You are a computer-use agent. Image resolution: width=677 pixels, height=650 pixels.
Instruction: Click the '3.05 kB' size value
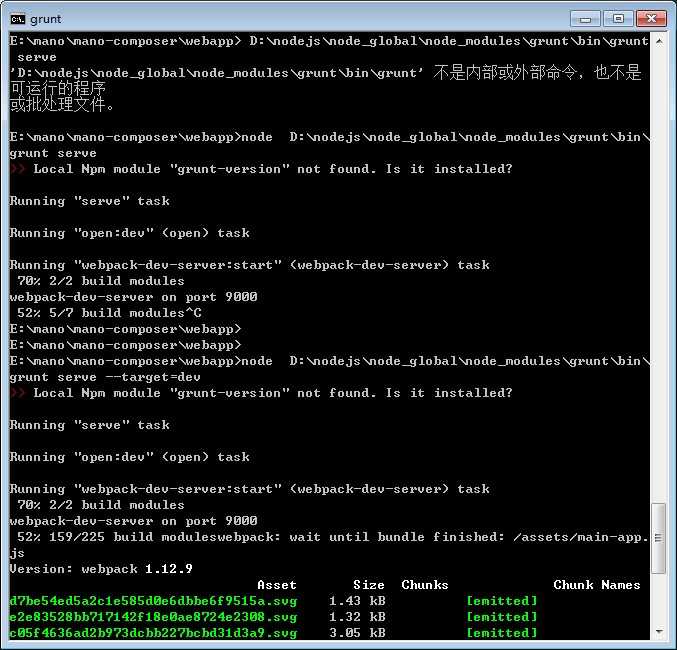[x=357, y=633]
